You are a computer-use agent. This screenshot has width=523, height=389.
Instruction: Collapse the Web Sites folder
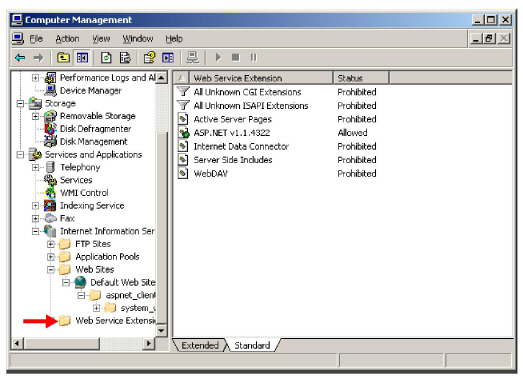51,270
